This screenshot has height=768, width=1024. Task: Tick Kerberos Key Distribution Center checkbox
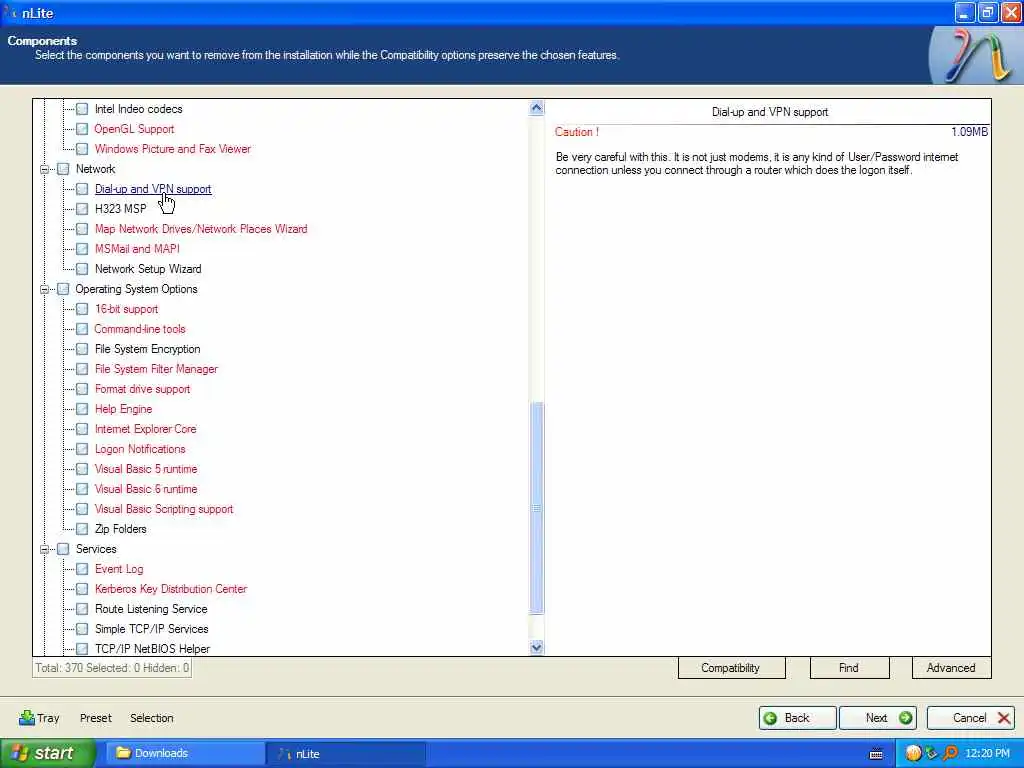pos(82,589)
